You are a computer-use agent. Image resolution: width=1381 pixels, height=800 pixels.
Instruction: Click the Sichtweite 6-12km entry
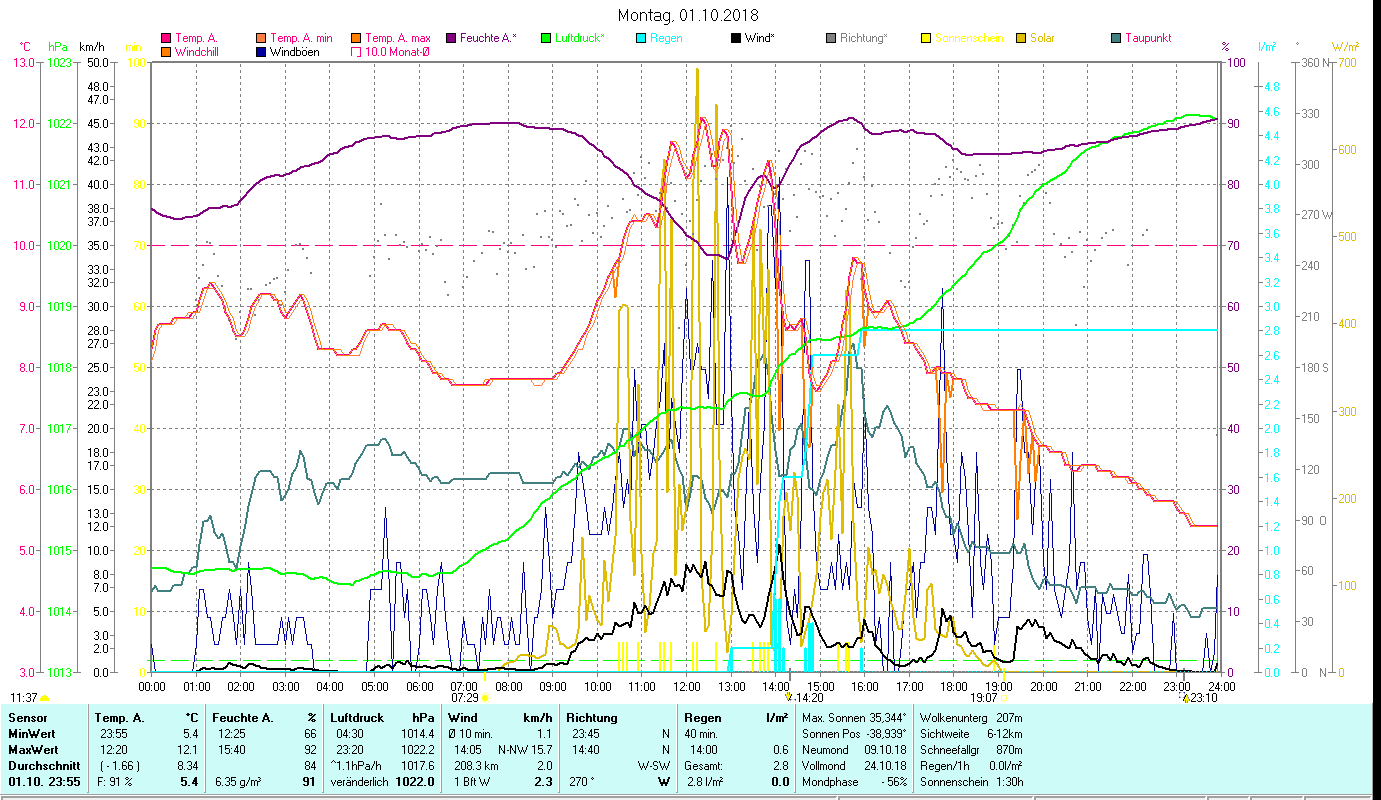coord(972,733)
